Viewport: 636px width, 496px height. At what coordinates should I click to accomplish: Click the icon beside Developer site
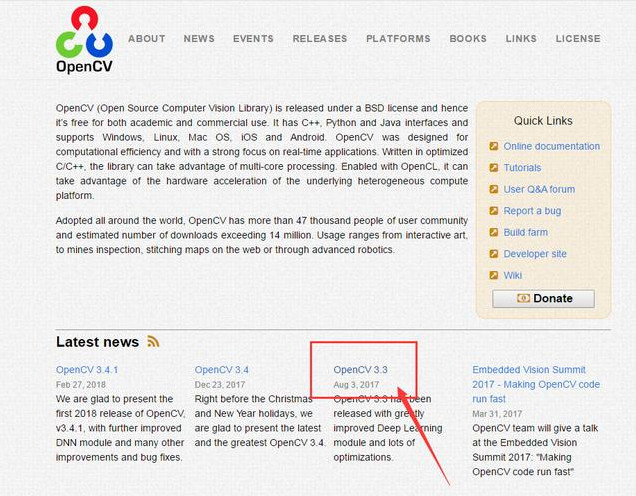pyautogui.click(x=494, y=253)
